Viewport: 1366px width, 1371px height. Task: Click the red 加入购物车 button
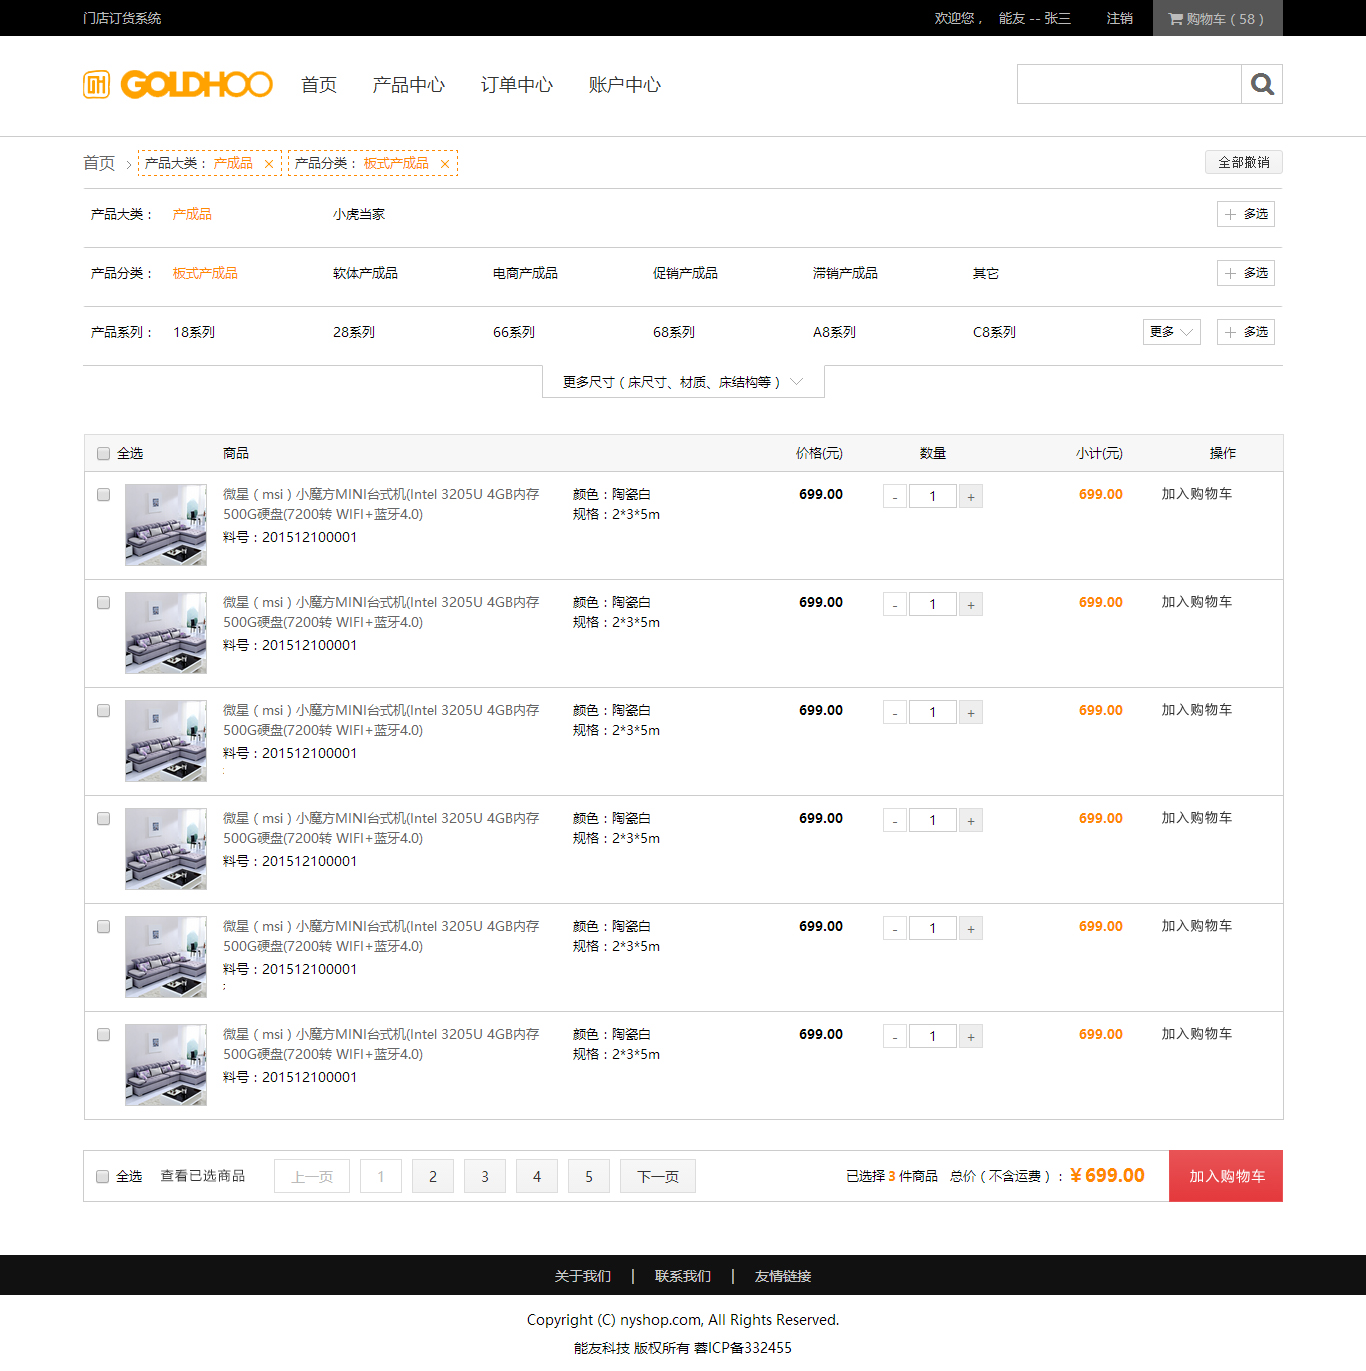tap(1225, 1176)
